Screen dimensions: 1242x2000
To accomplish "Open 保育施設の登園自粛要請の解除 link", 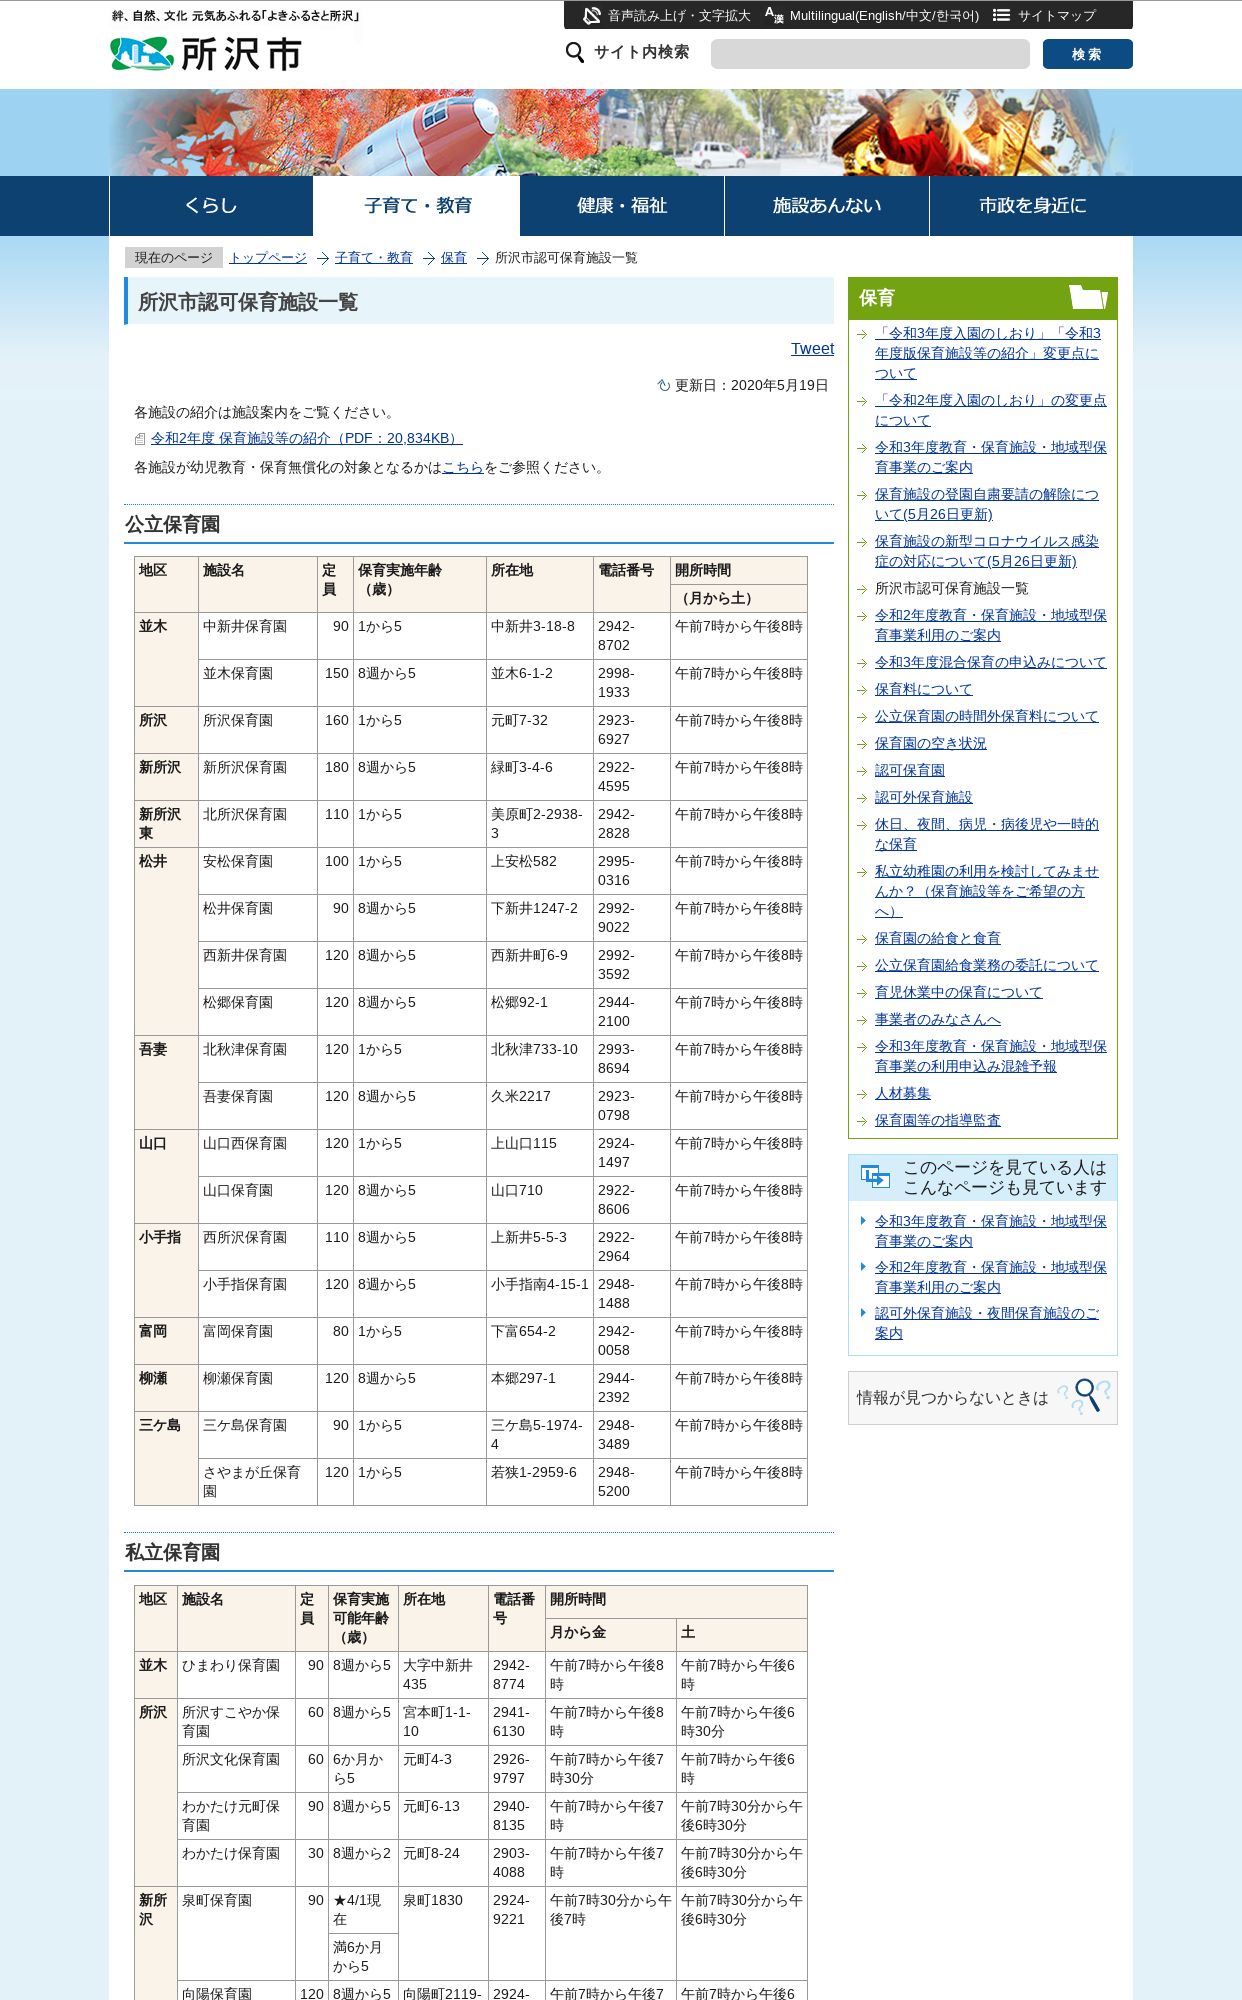I will [987, 504].
